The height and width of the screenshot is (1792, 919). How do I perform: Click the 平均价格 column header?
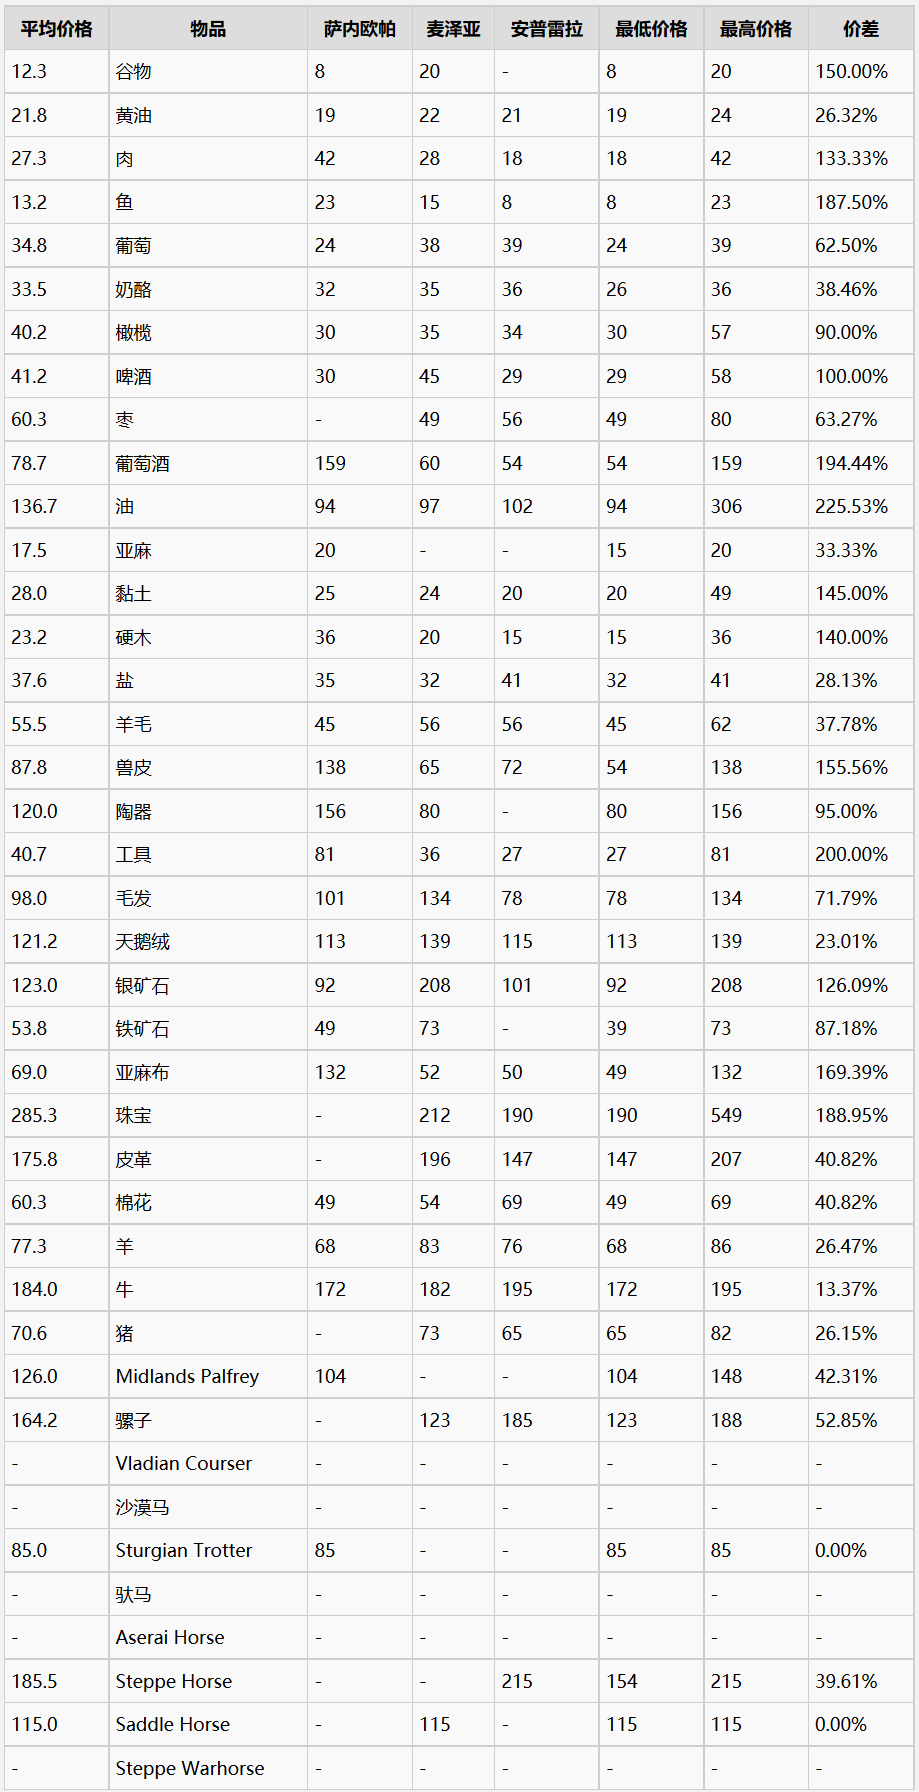56,29
